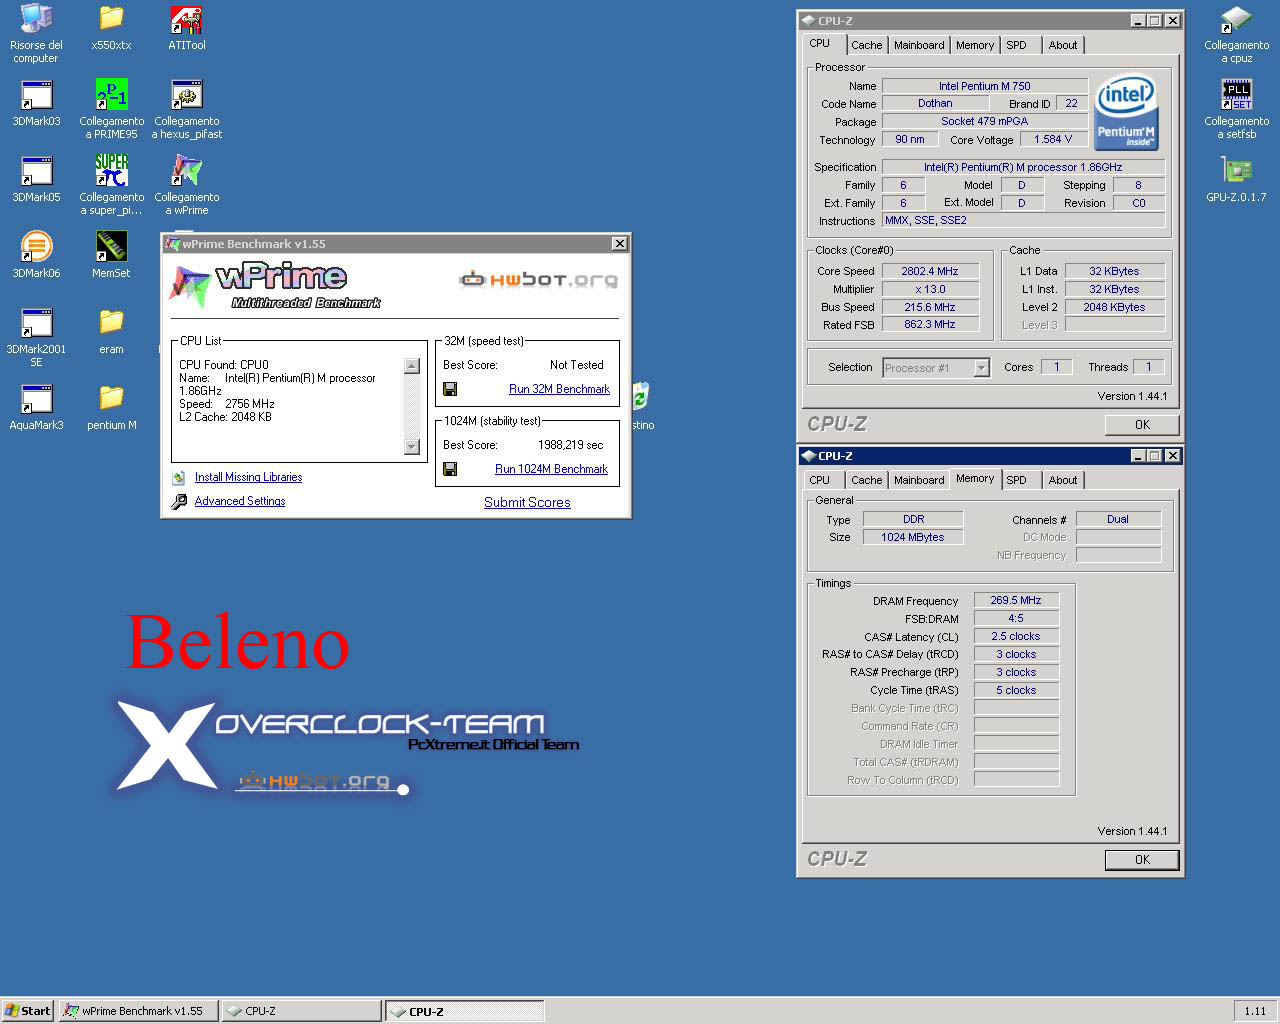Click the system tray clock
The image size is (1280, 1024).
pos(1255,1011)
